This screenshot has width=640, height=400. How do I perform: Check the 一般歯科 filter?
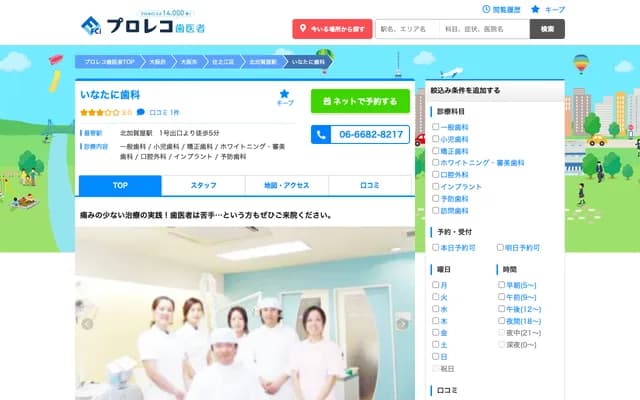(436, 127)
